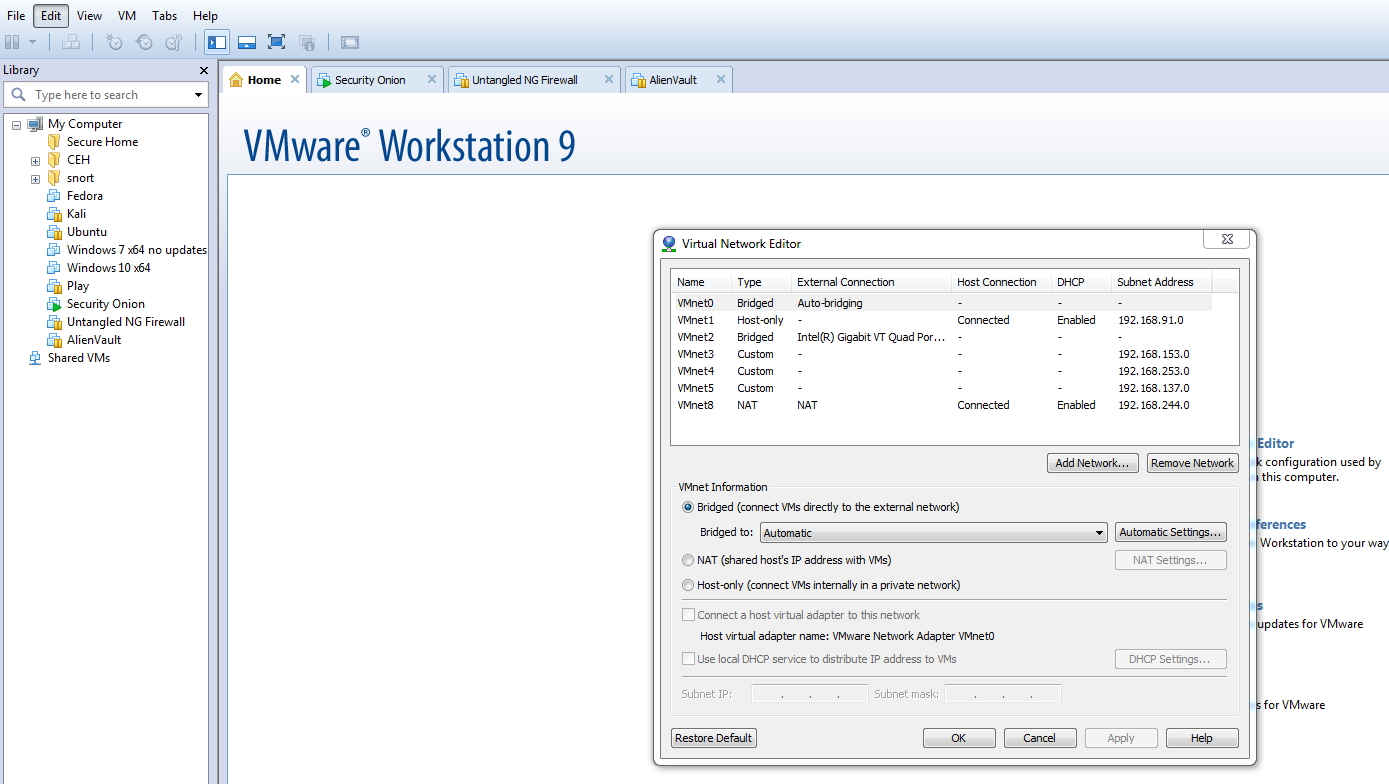1389x784 pixels.
Task: Open the library search dropdown arrow
Action: 198,95
